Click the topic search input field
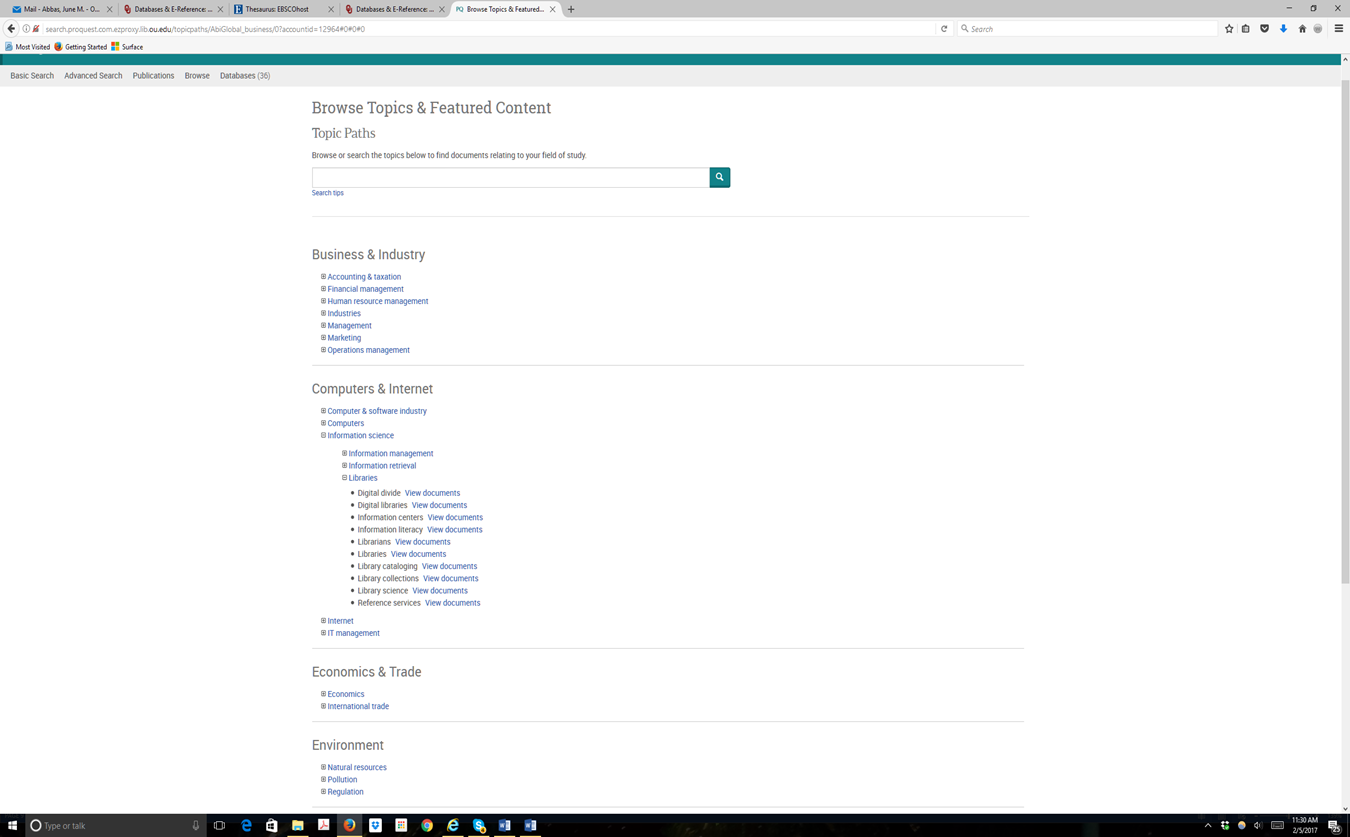This screenshot has height=837, width=1350. 510,177
